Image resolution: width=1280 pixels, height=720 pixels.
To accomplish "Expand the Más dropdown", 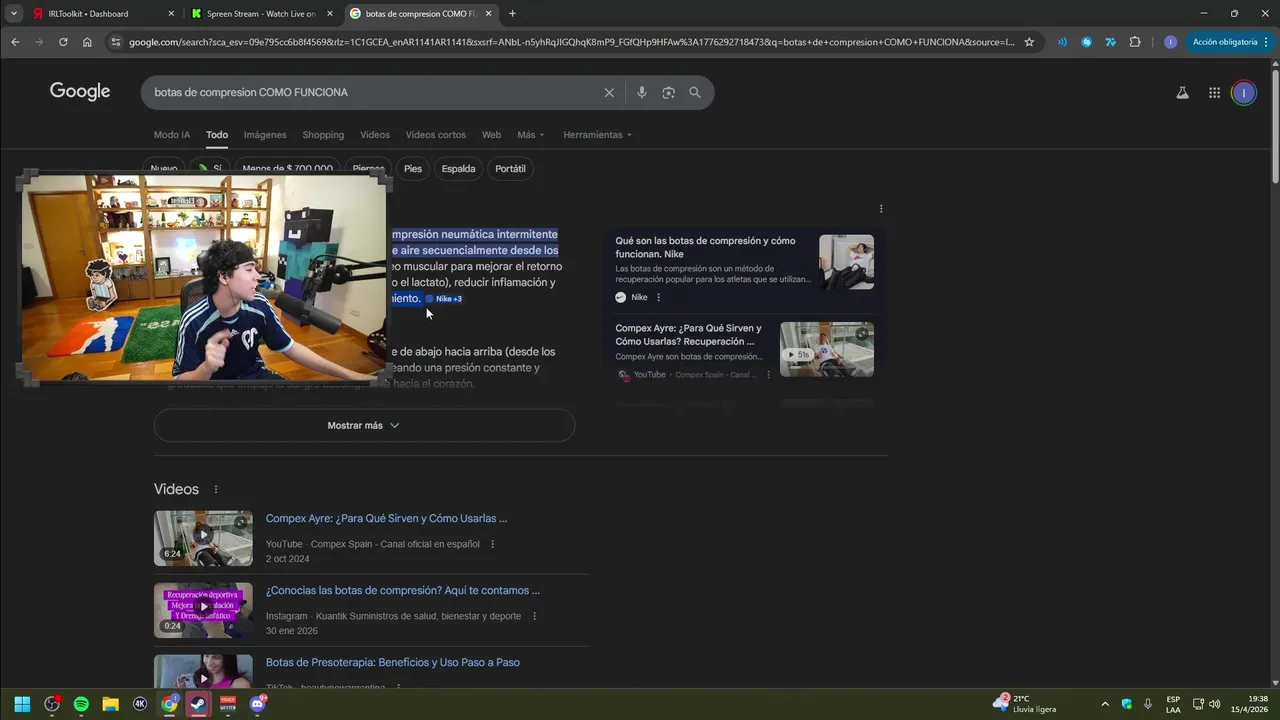I will [531, 135].
